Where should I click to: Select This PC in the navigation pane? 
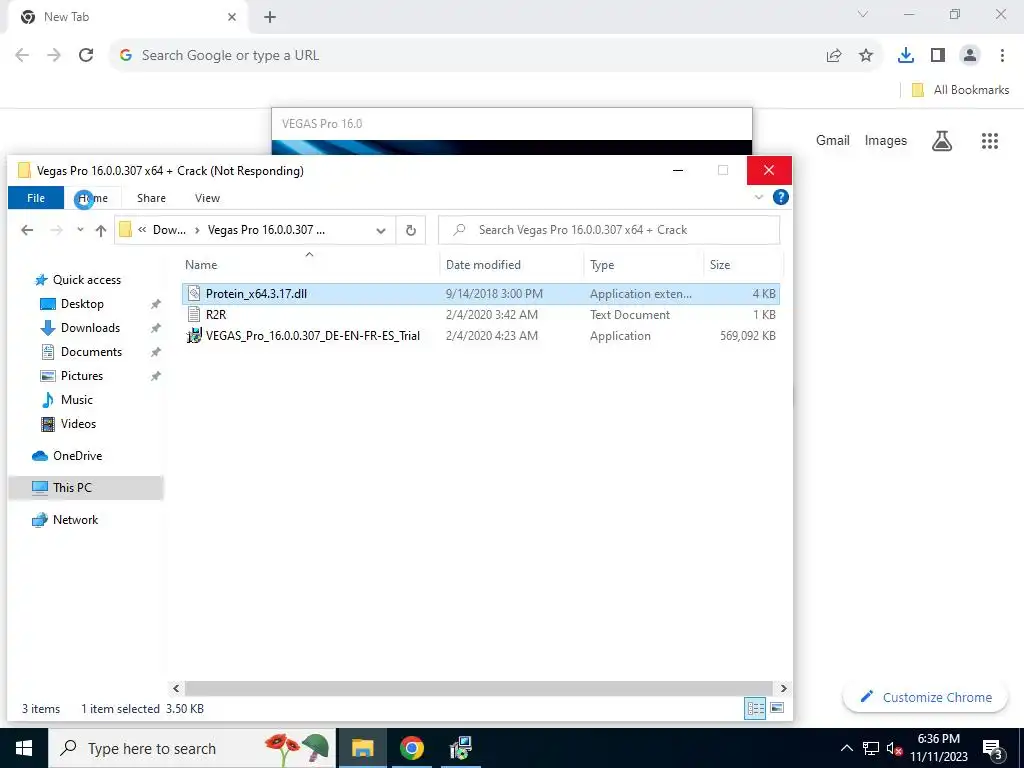pos(86,488)
